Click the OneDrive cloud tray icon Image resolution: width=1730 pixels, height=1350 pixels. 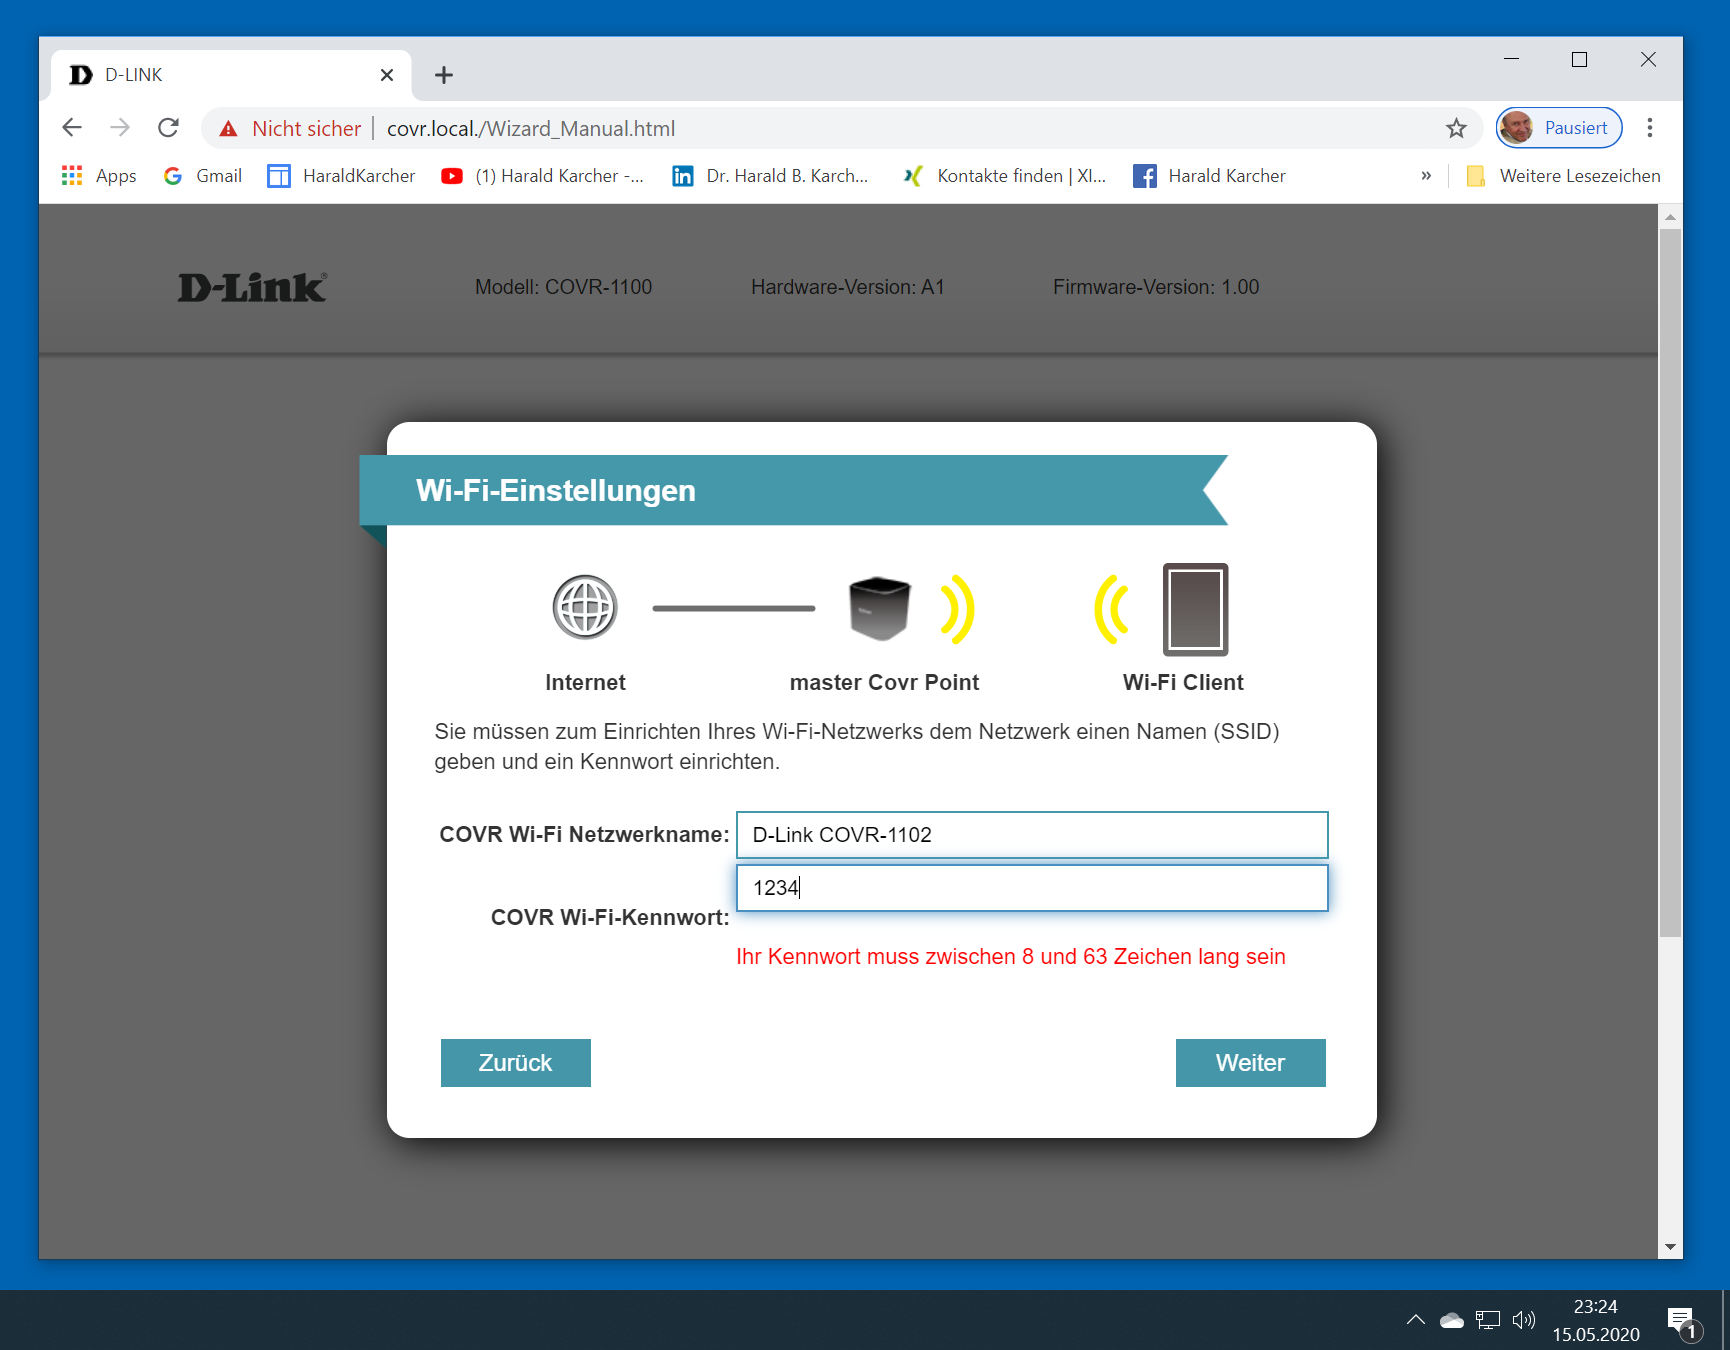(1452, 1320)
